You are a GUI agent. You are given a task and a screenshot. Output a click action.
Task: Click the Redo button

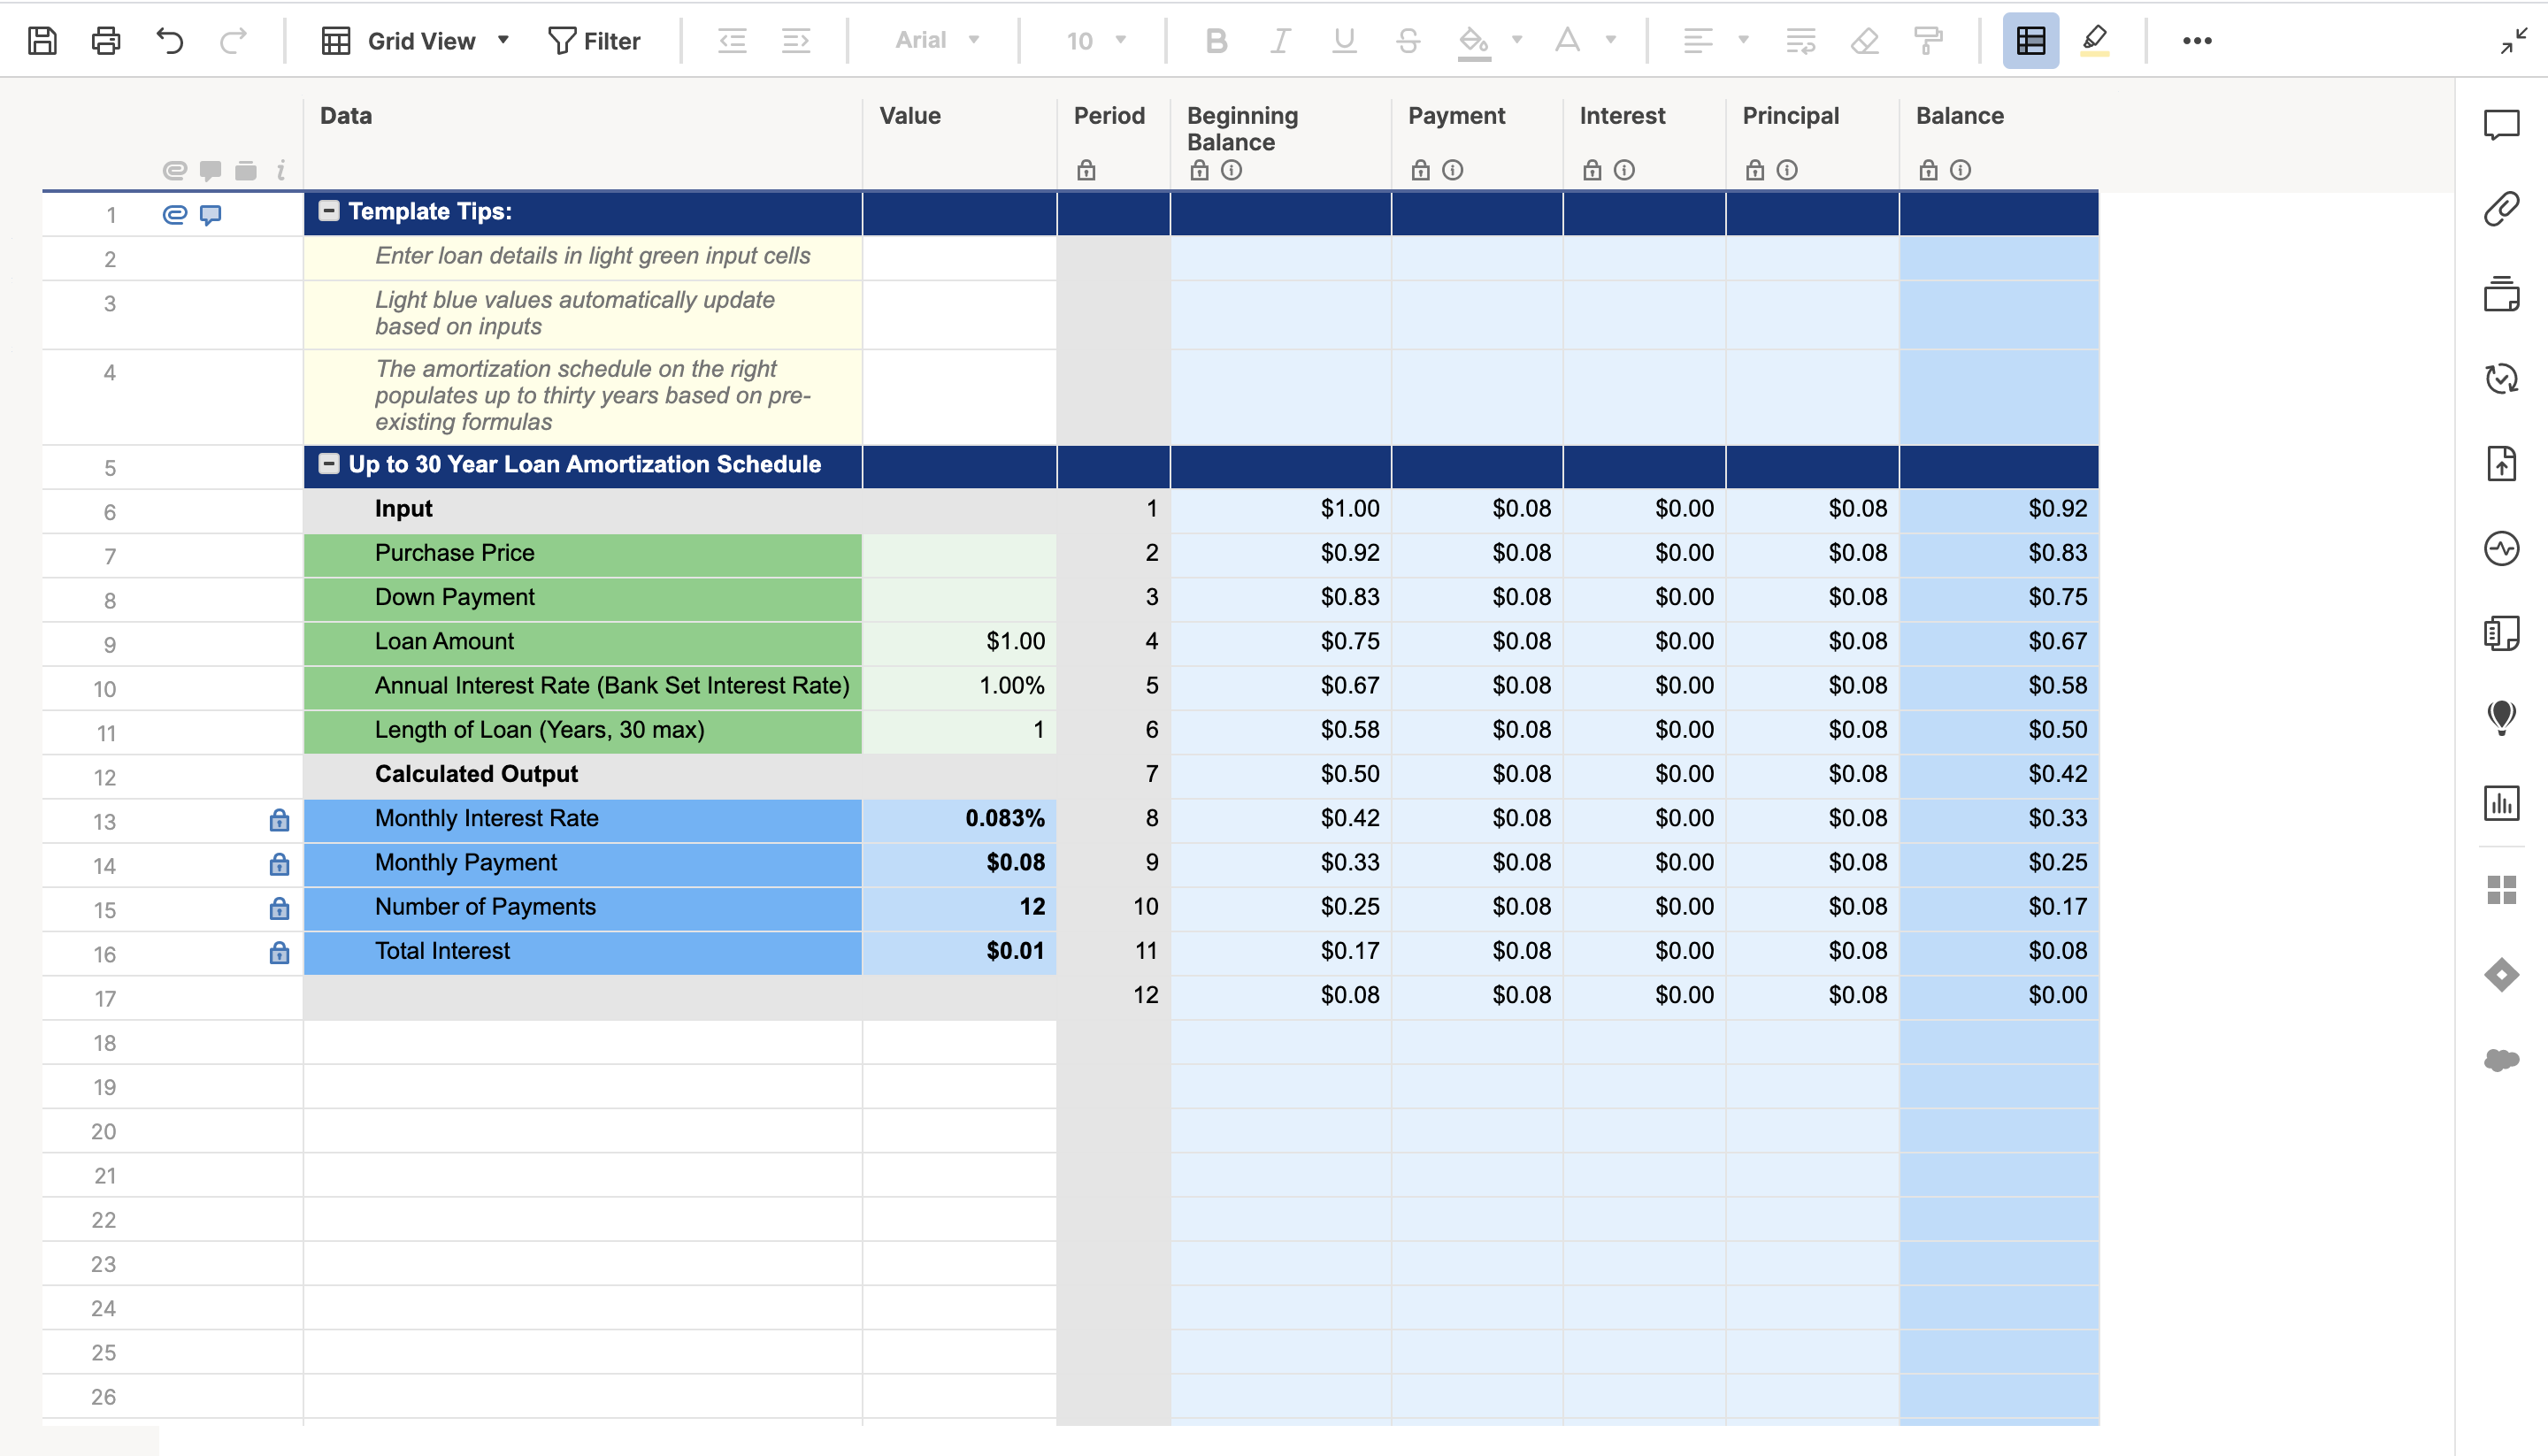[x=233, y=40]
